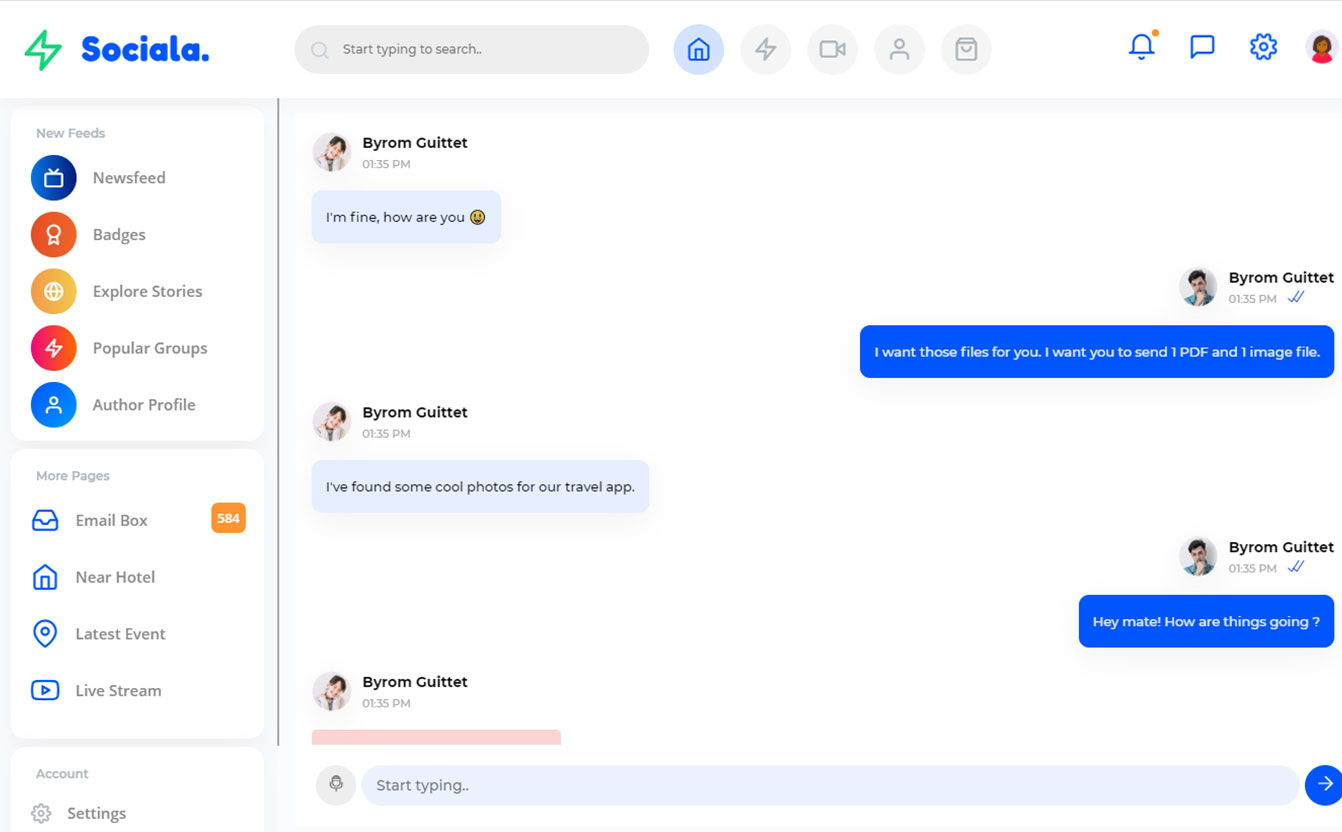Open Email Box with 584 badge

point(111,521)
